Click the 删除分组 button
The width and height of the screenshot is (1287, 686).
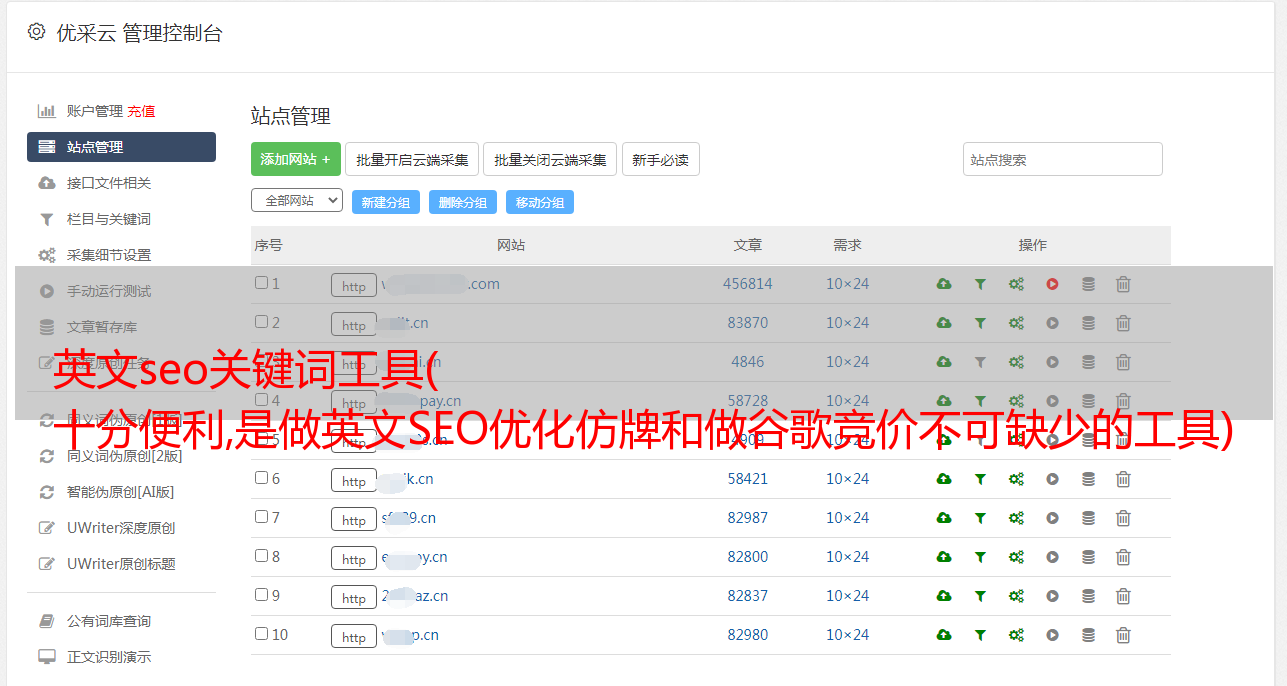point(463,202)
